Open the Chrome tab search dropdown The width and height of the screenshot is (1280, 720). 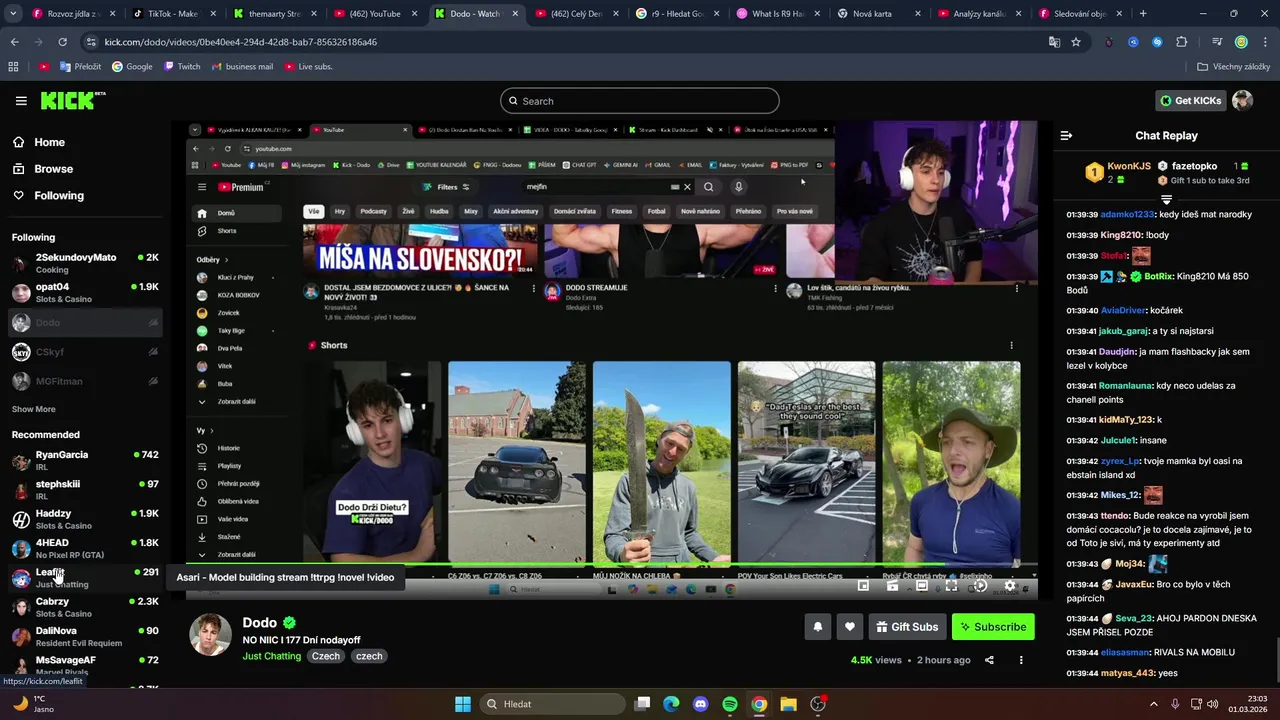13,14
